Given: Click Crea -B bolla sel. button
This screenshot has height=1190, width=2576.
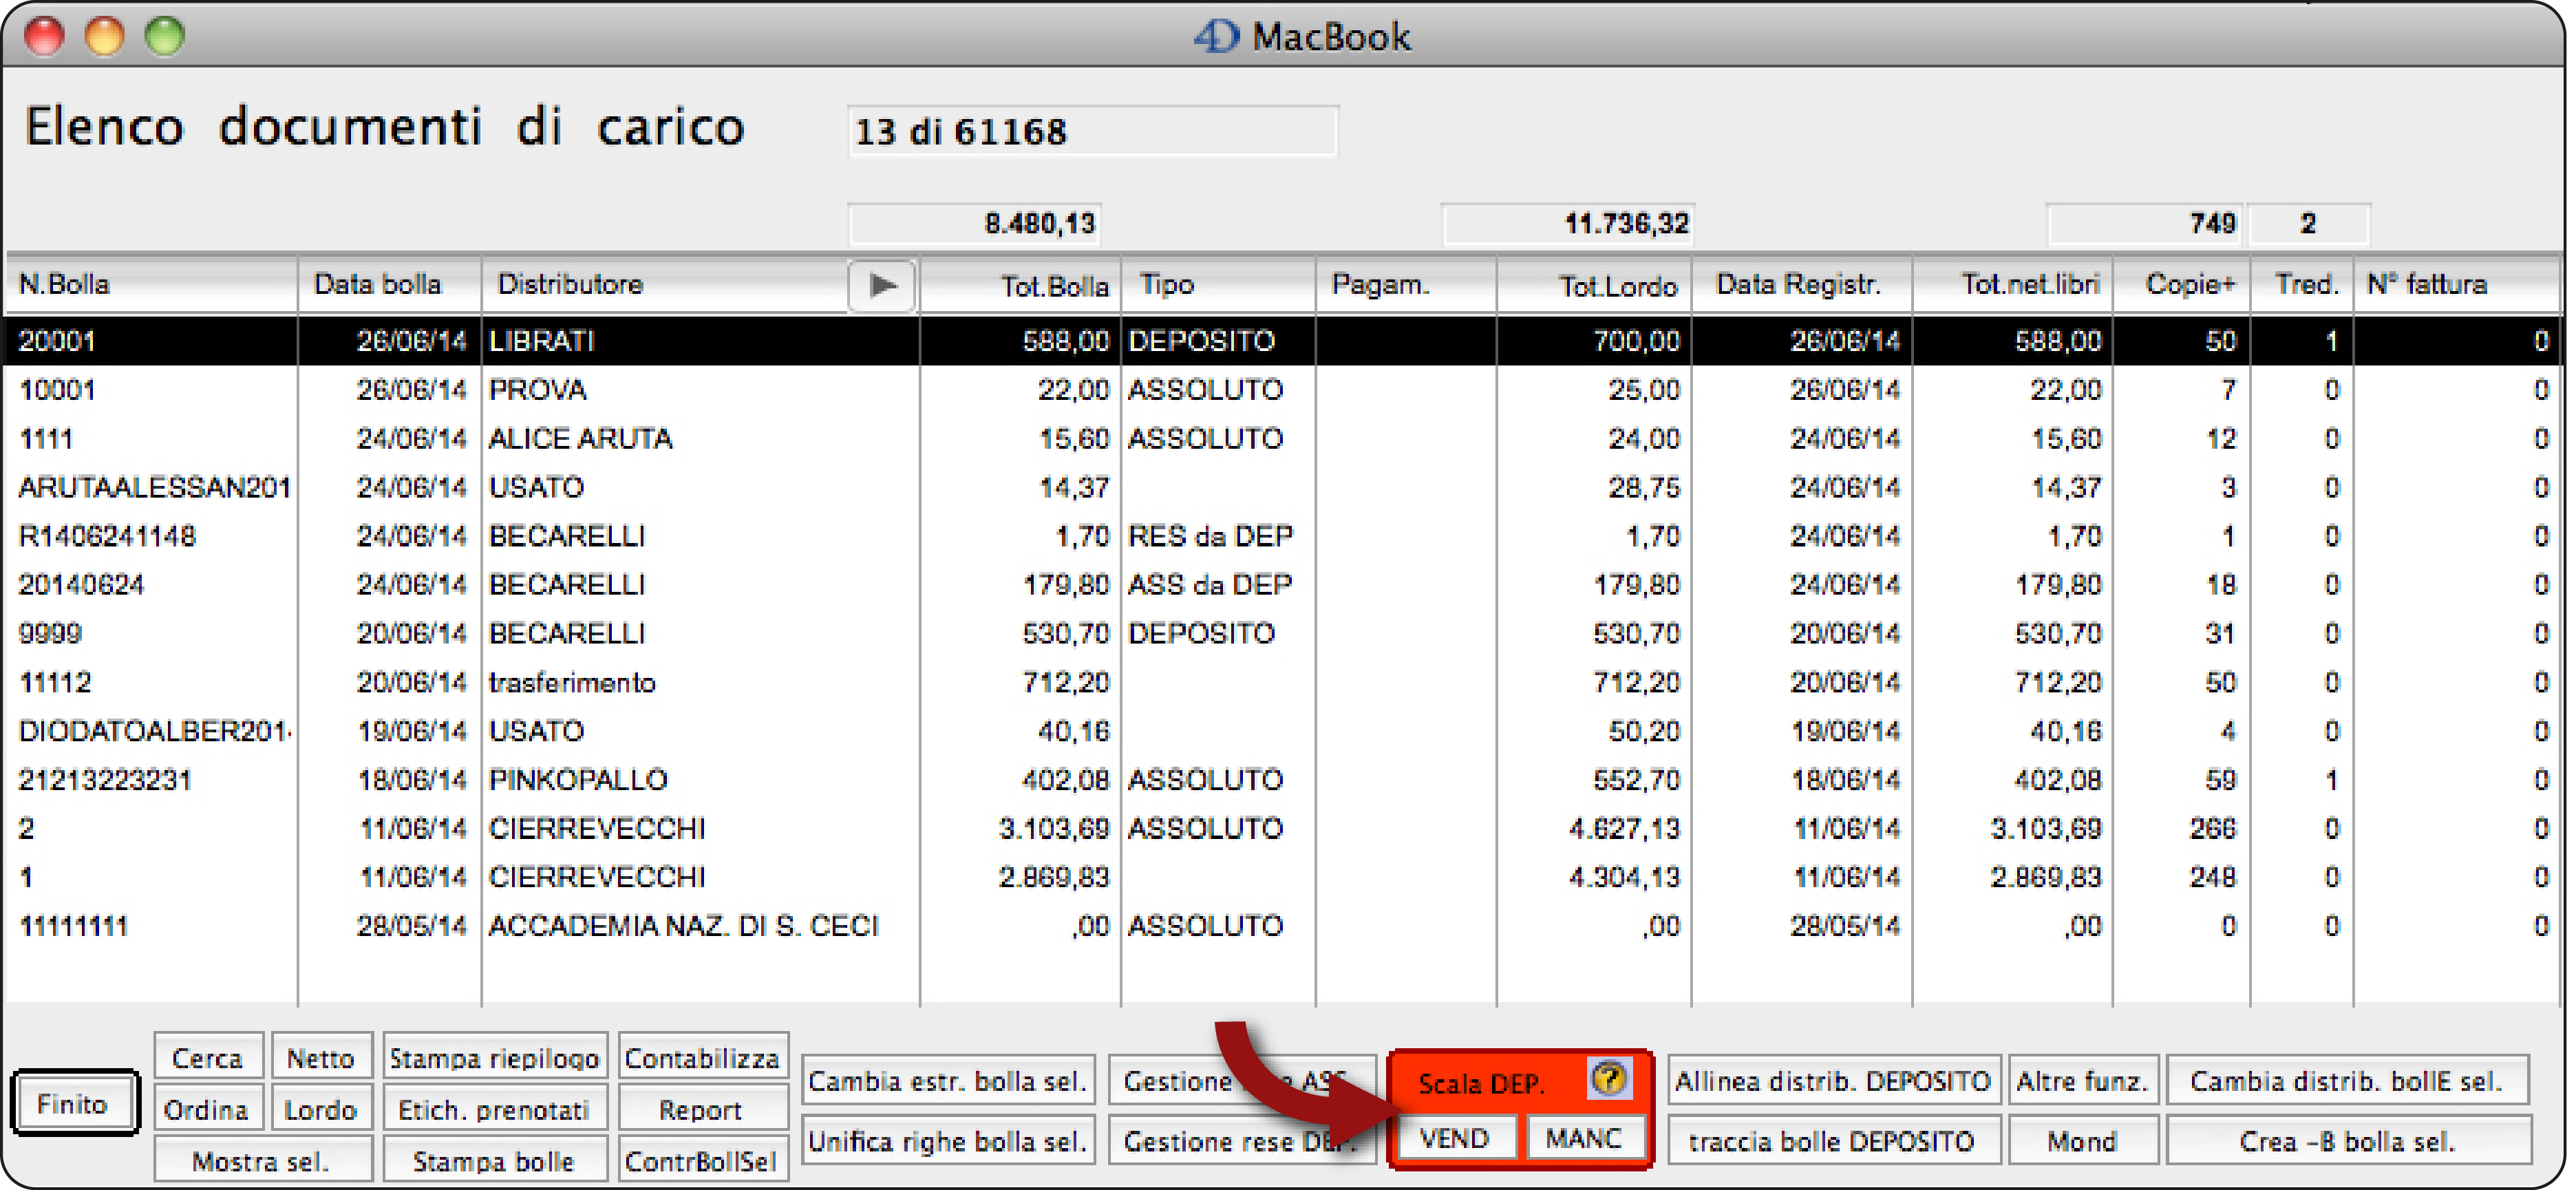Looking at the screenshot, I should click(2348, 1141).
